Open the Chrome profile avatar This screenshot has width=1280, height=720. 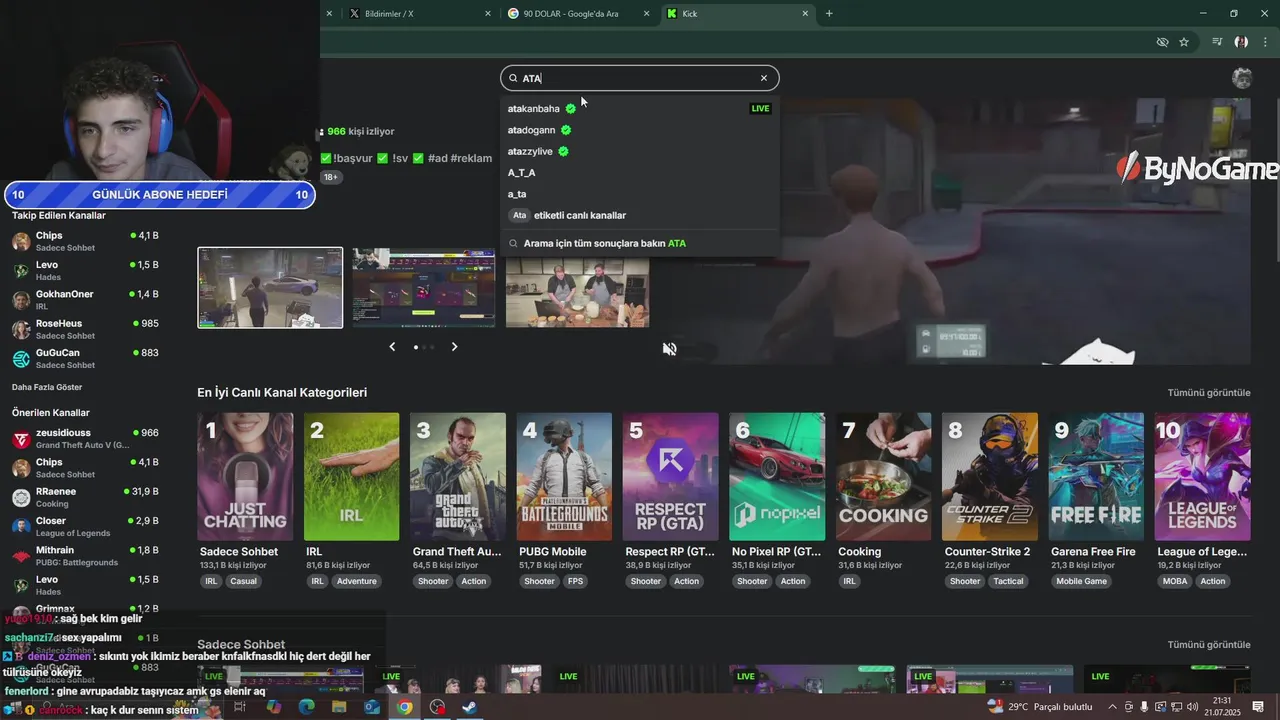[1241, 42]
